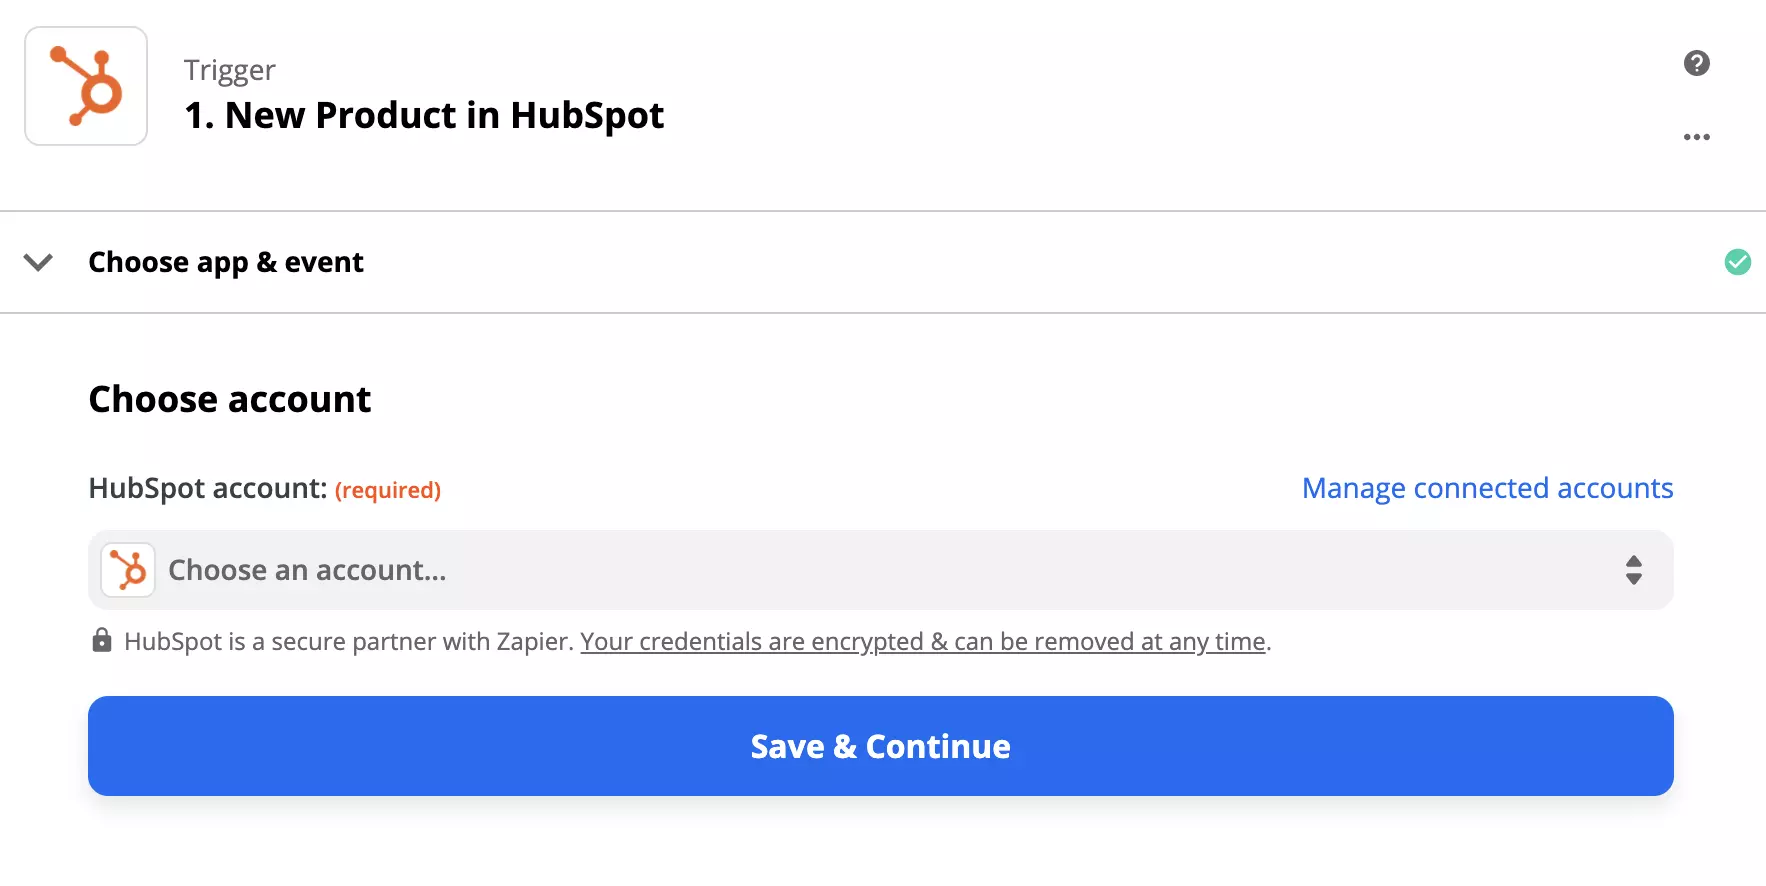Click the stepper arrows on the account selector
This screenshot has height=886, width=1766.
pyautogui.click(x=1634, y=570)
